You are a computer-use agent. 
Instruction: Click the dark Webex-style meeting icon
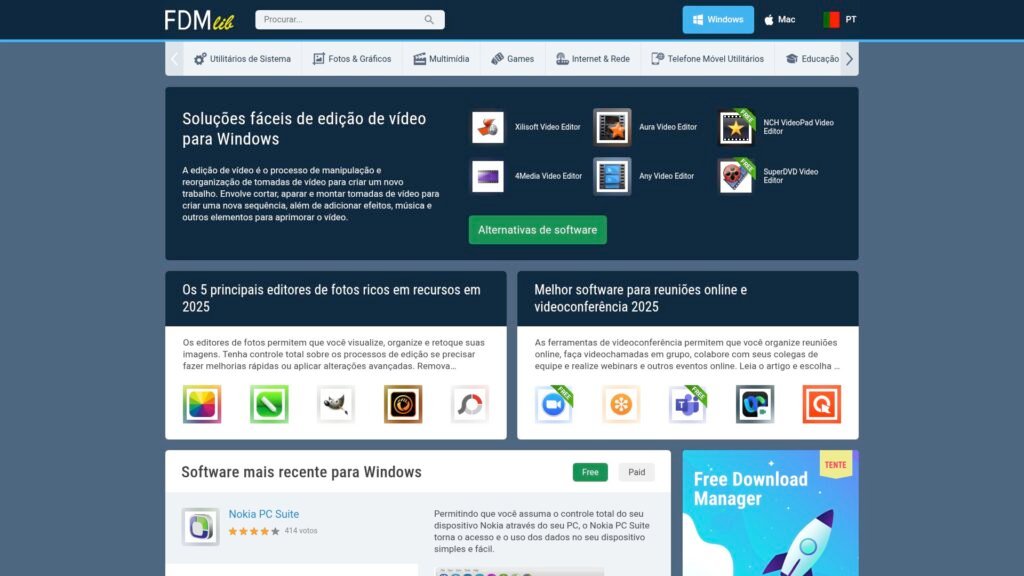755,404
